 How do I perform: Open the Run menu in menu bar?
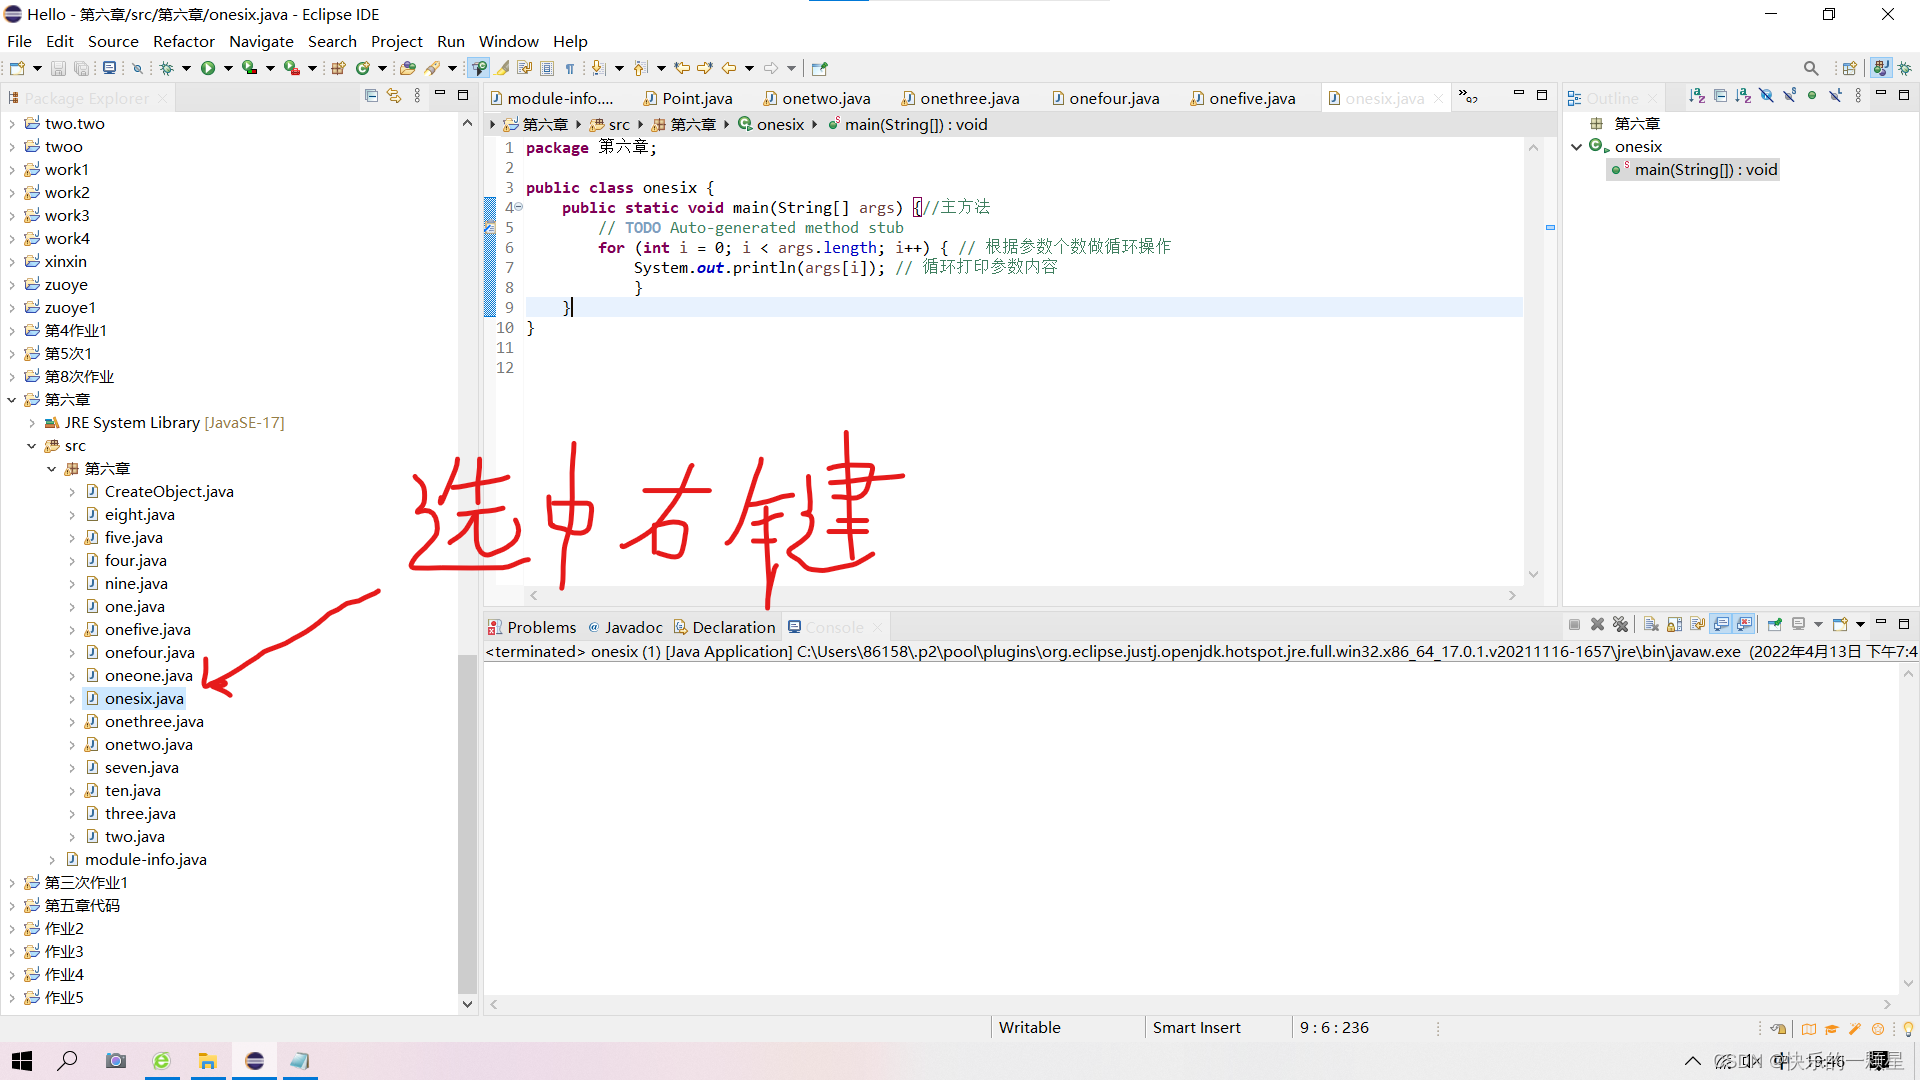[451, 41]
